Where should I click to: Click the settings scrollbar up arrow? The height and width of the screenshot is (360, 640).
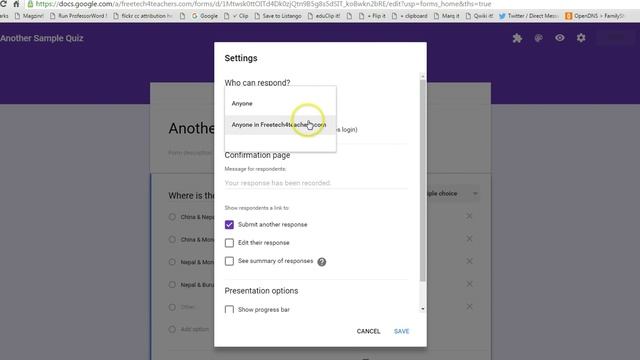click(422, 76)
